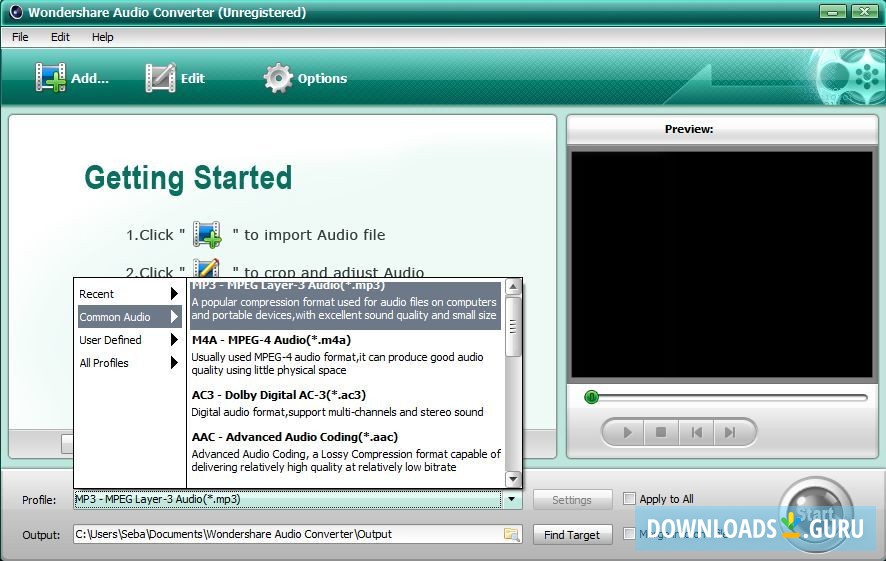Open the Profile dropdown arrow

coord(511,499)
